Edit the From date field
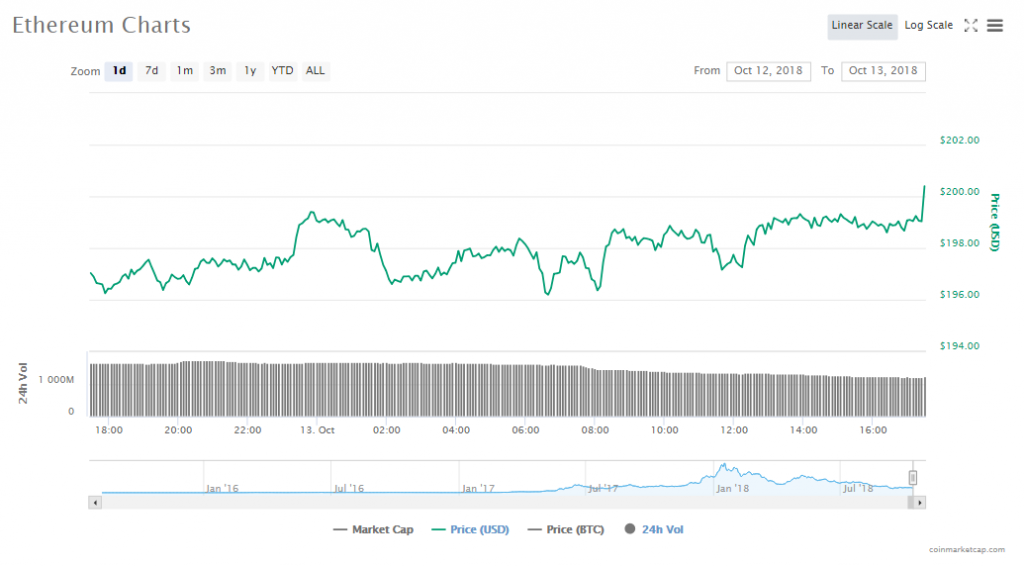This screenshot has height=567, width=1024. [x=768, y=71]
